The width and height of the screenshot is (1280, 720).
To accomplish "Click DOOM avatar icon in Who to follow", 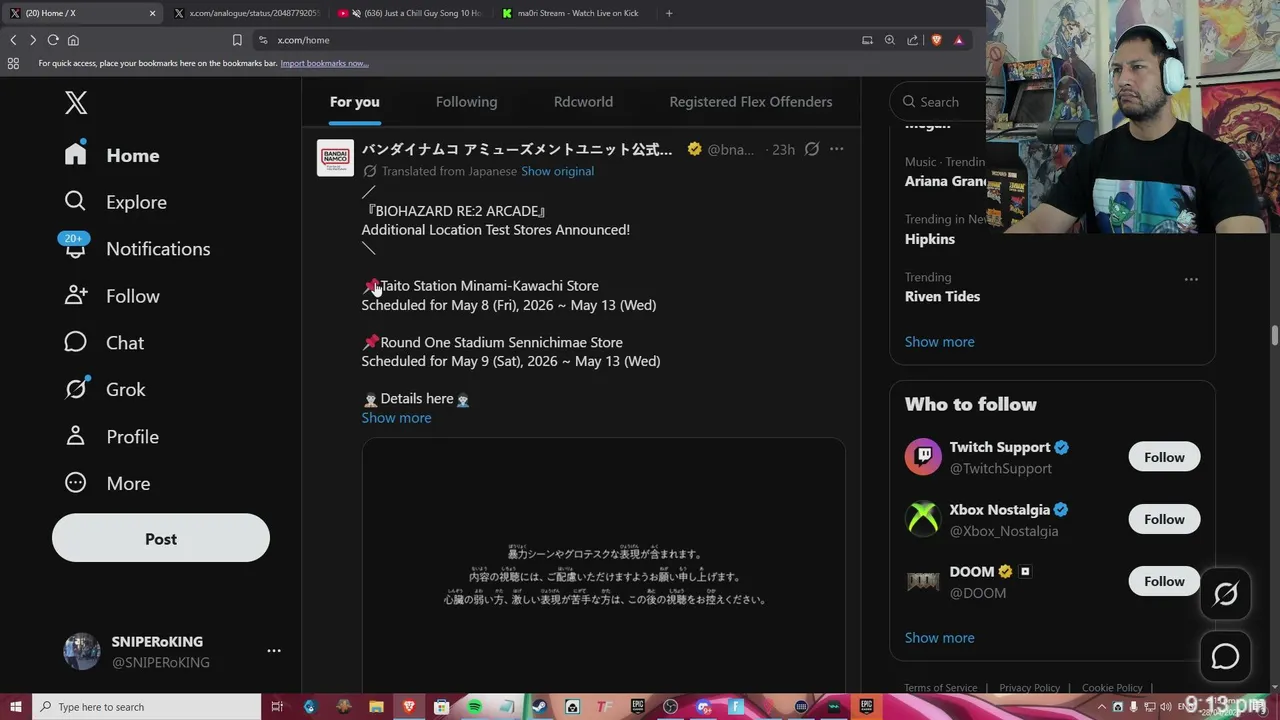I will 923,581.
